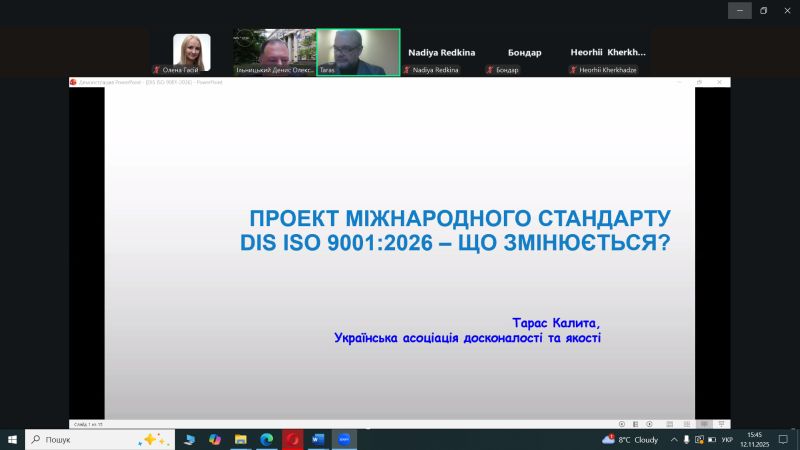Open Microsoft Word from the taskbar
This screenshot has width=800, height=450.
(318, 439)
